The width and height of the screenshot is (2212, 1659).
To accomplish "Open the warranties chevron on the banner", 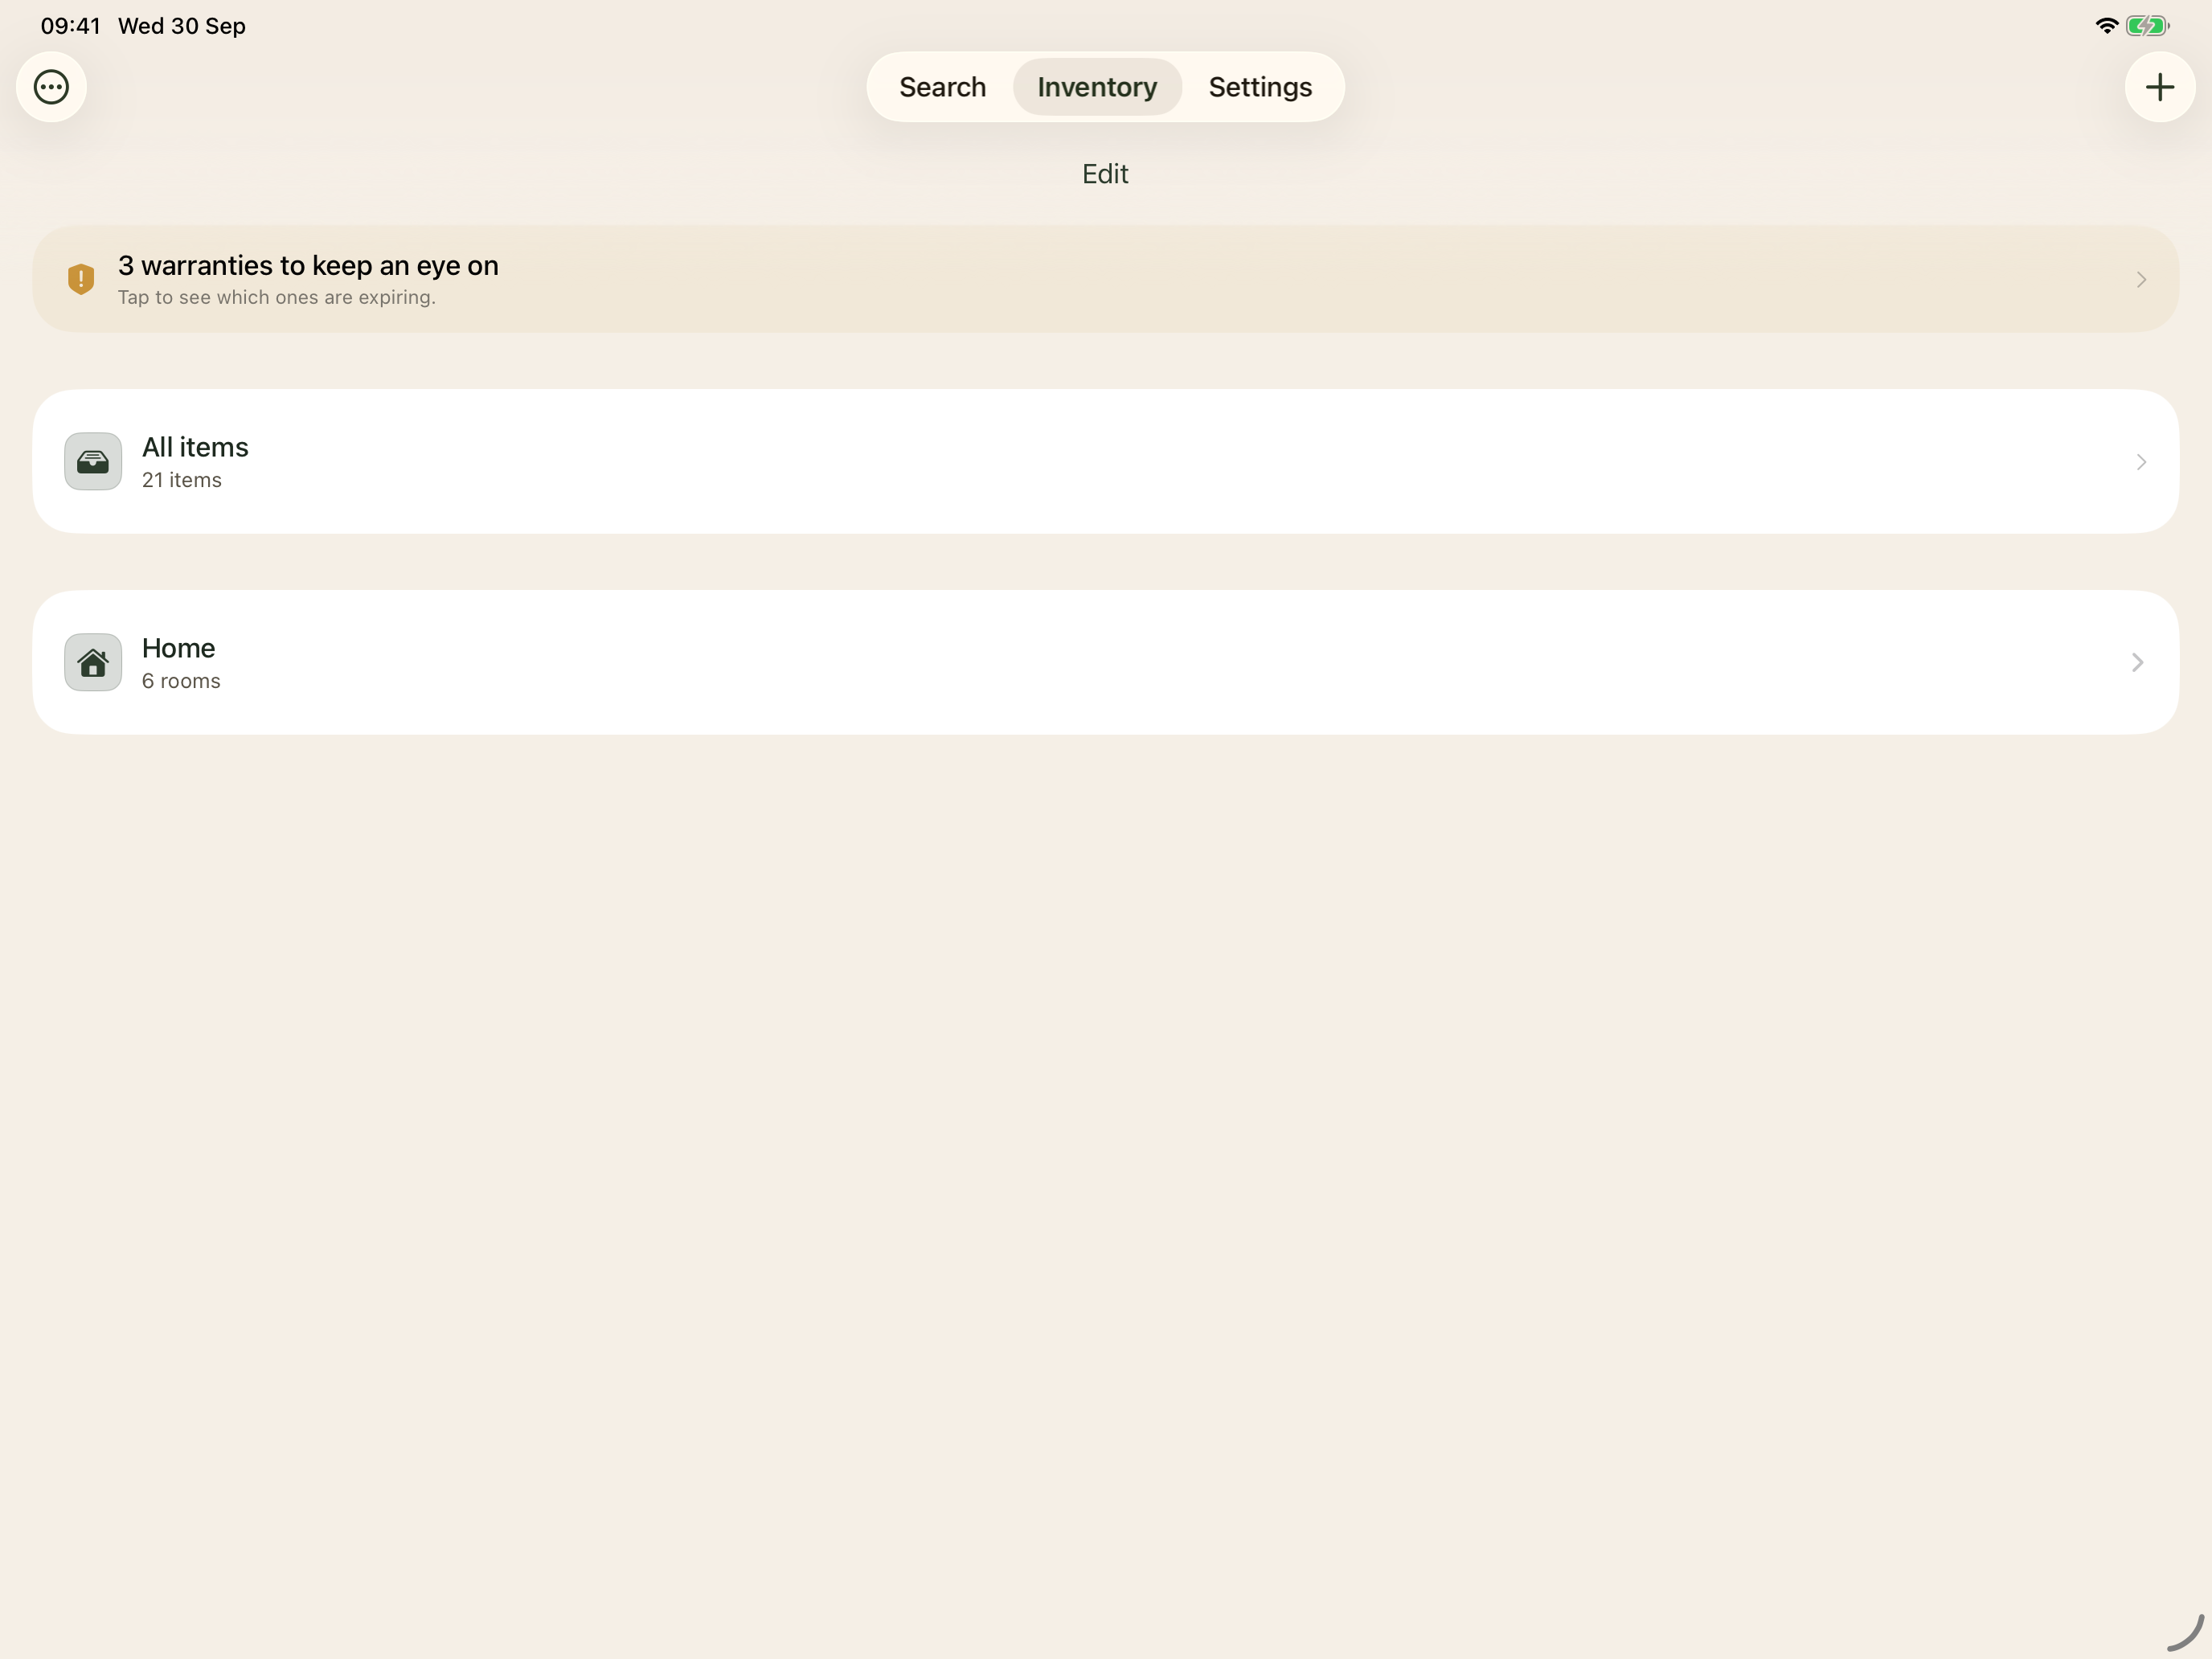I will [2141, 280].
